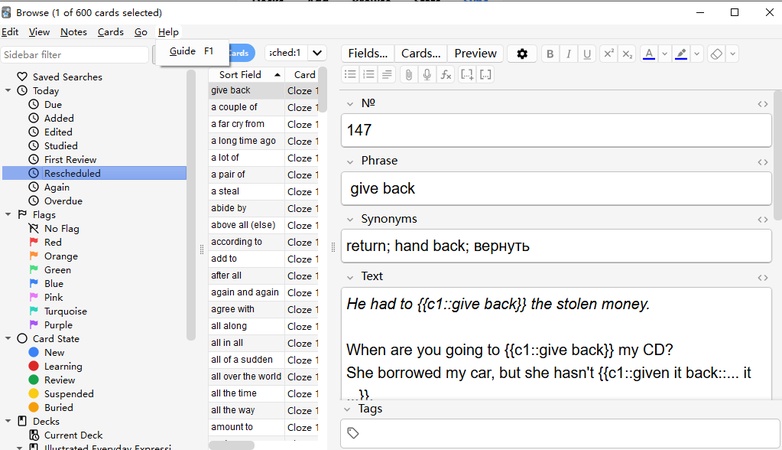
Task: Sort by the Sort Field column header
Action: pos(246,75)
